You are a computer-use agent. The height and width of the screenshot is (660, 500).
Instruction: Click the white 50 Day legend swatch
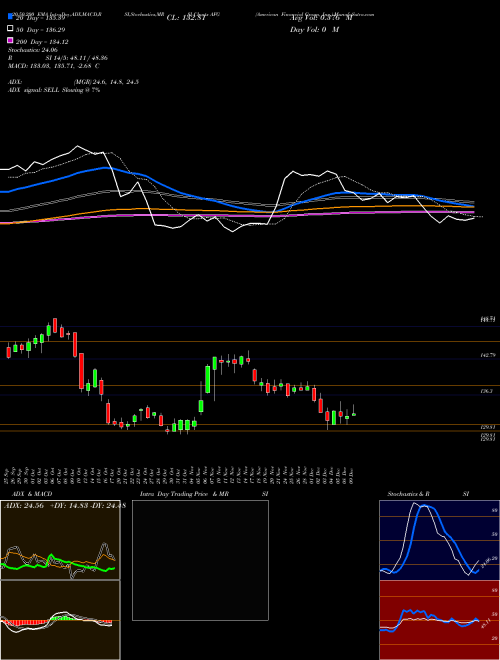11,29
